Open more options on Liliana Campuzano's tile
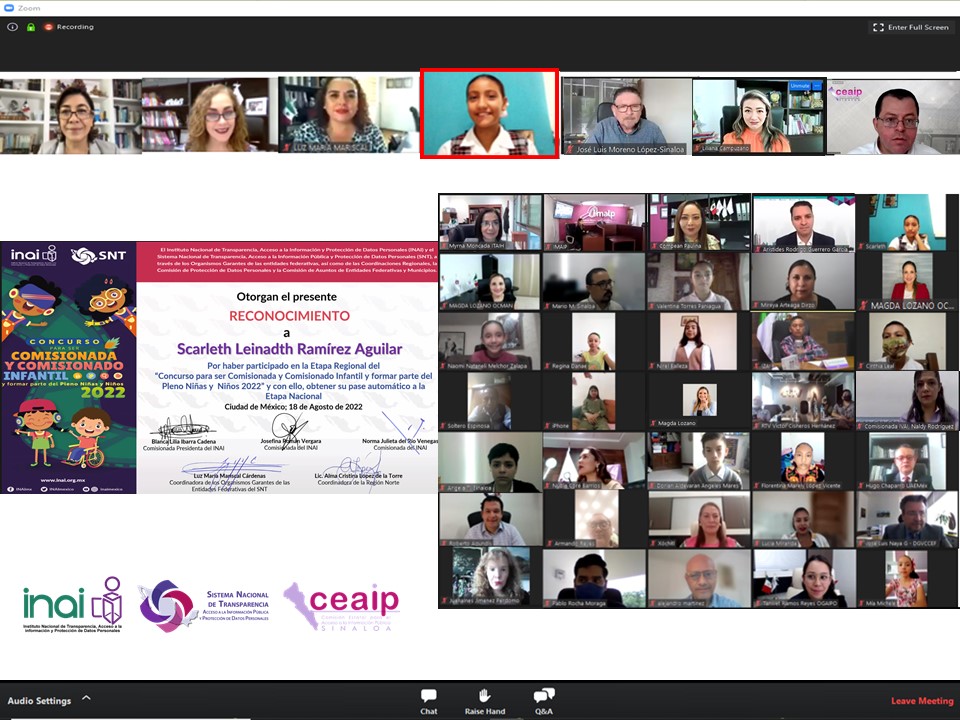 pyautogui.click(x=817, y=86)
